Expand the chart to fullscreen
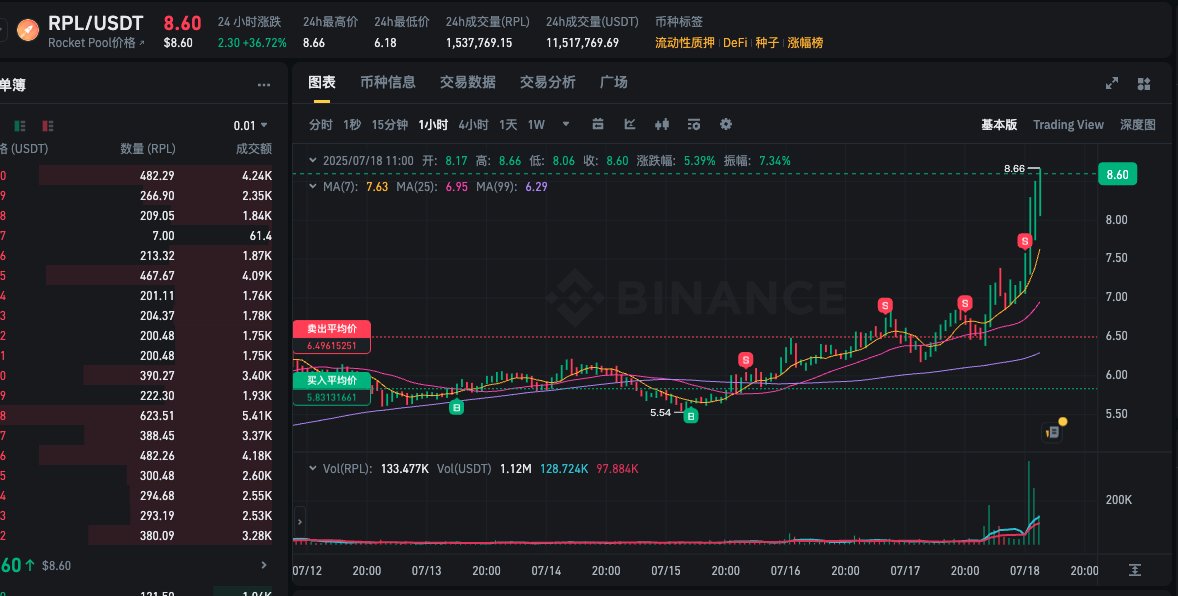 1112,83
